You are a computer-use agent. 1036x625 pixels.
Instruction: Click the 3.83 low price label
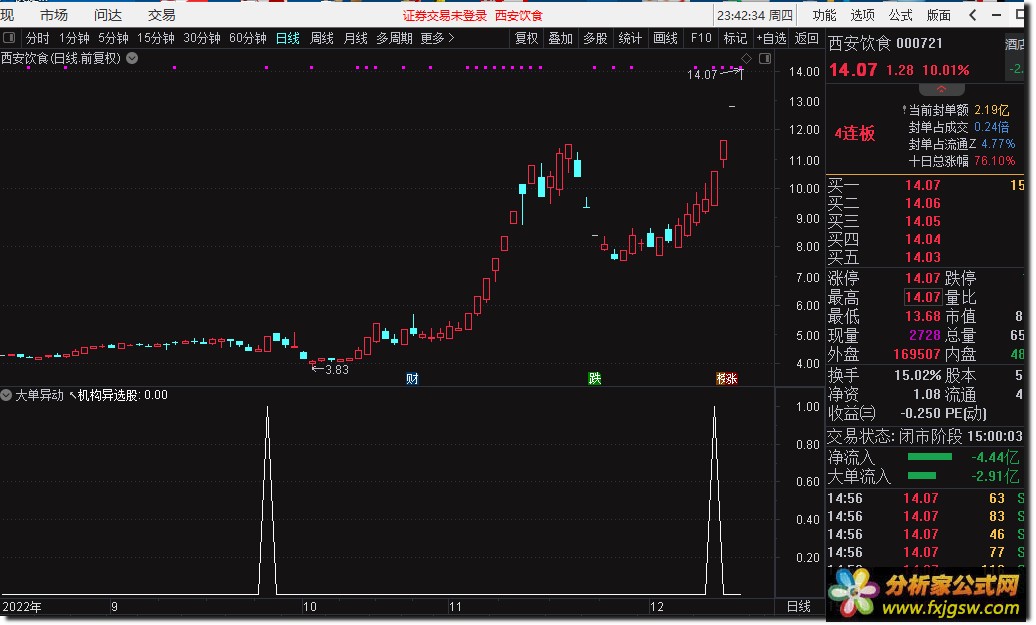337,369
